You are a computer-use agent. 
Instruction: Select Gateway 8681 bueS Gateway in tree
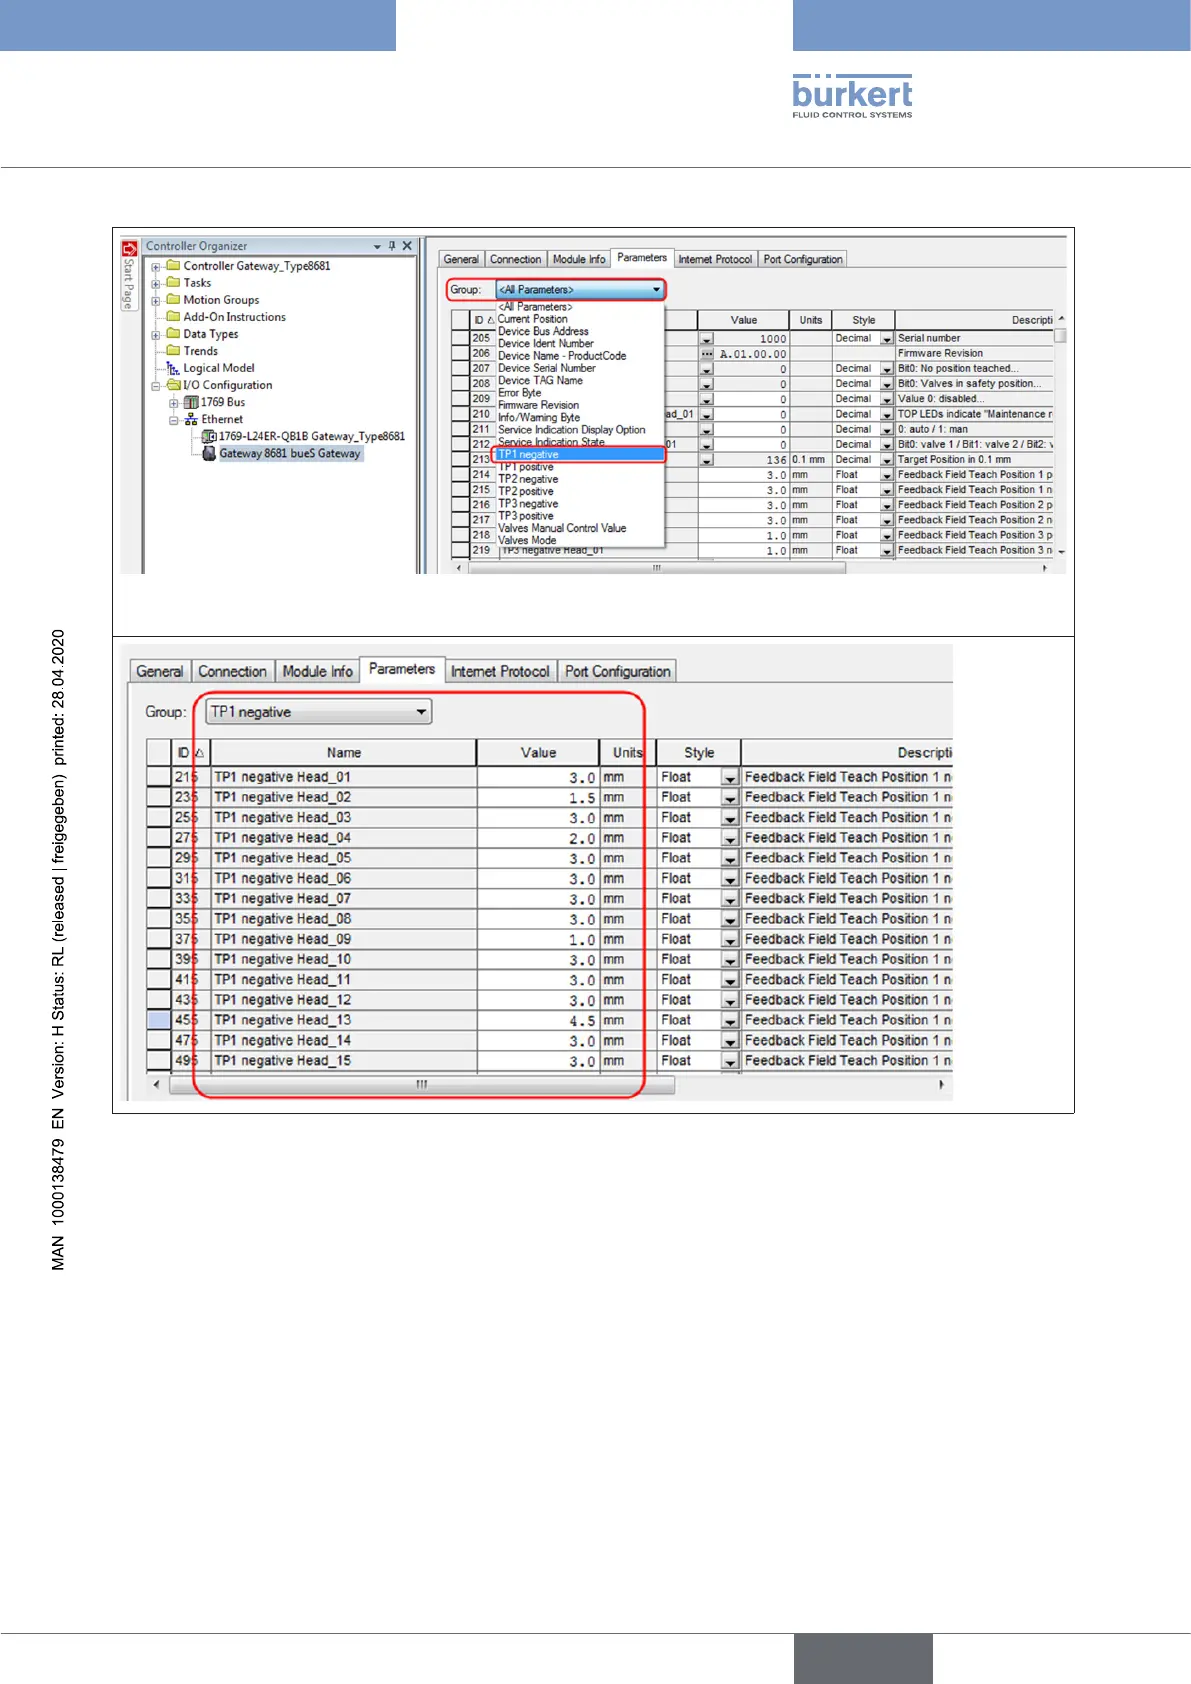(290, 453)
